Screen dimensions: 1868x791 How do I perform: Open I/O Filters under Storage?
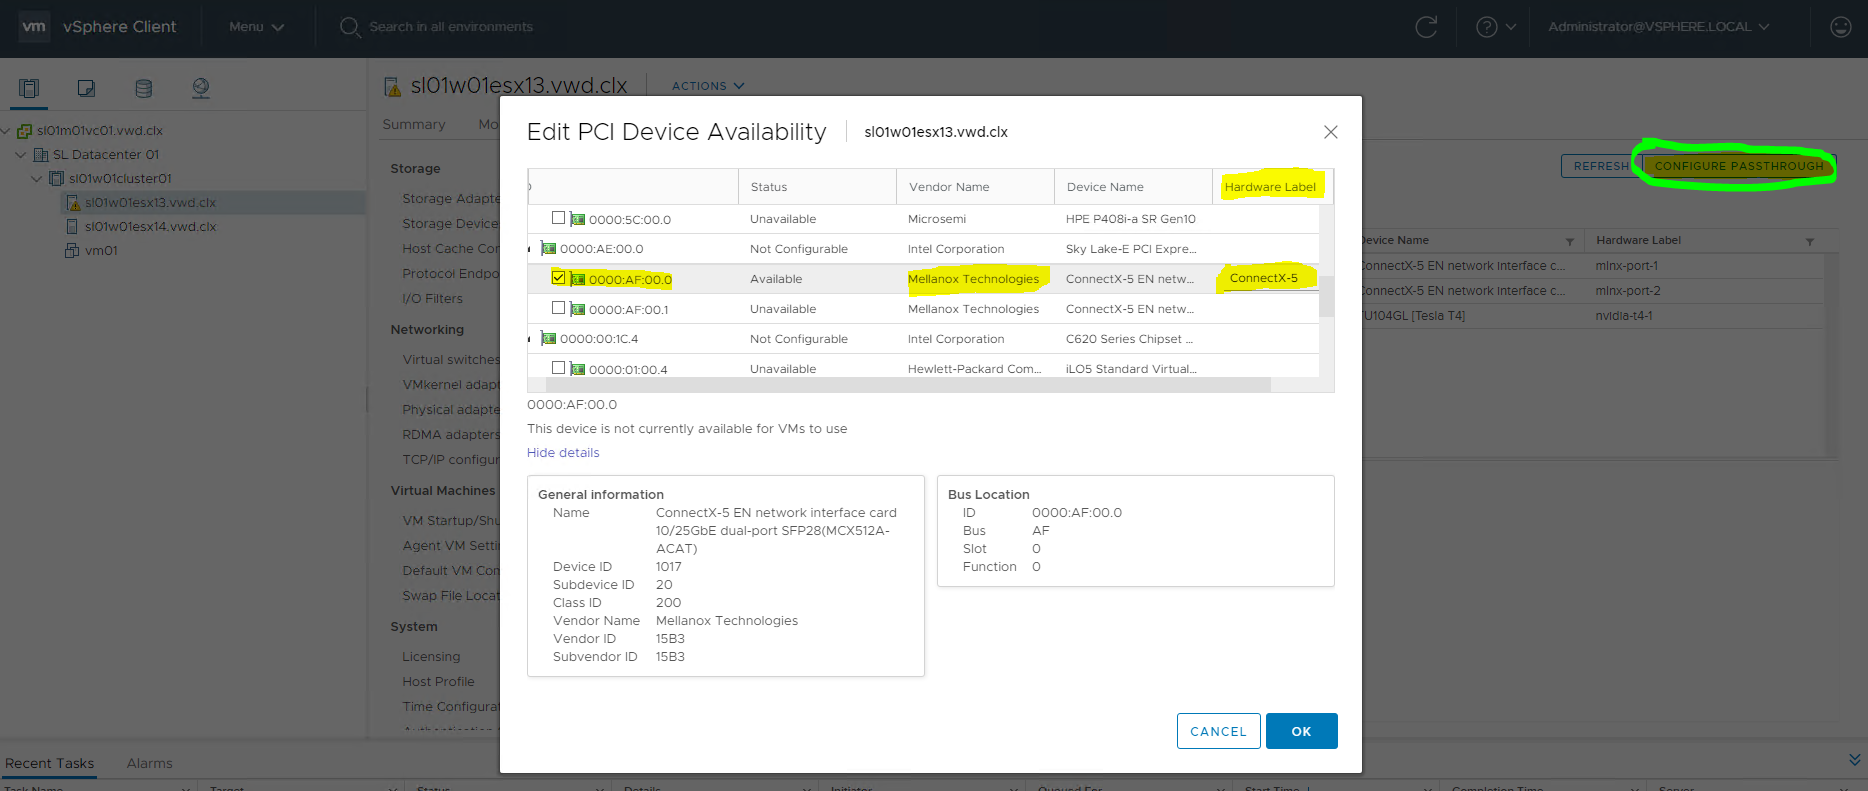tap(432, 298)
